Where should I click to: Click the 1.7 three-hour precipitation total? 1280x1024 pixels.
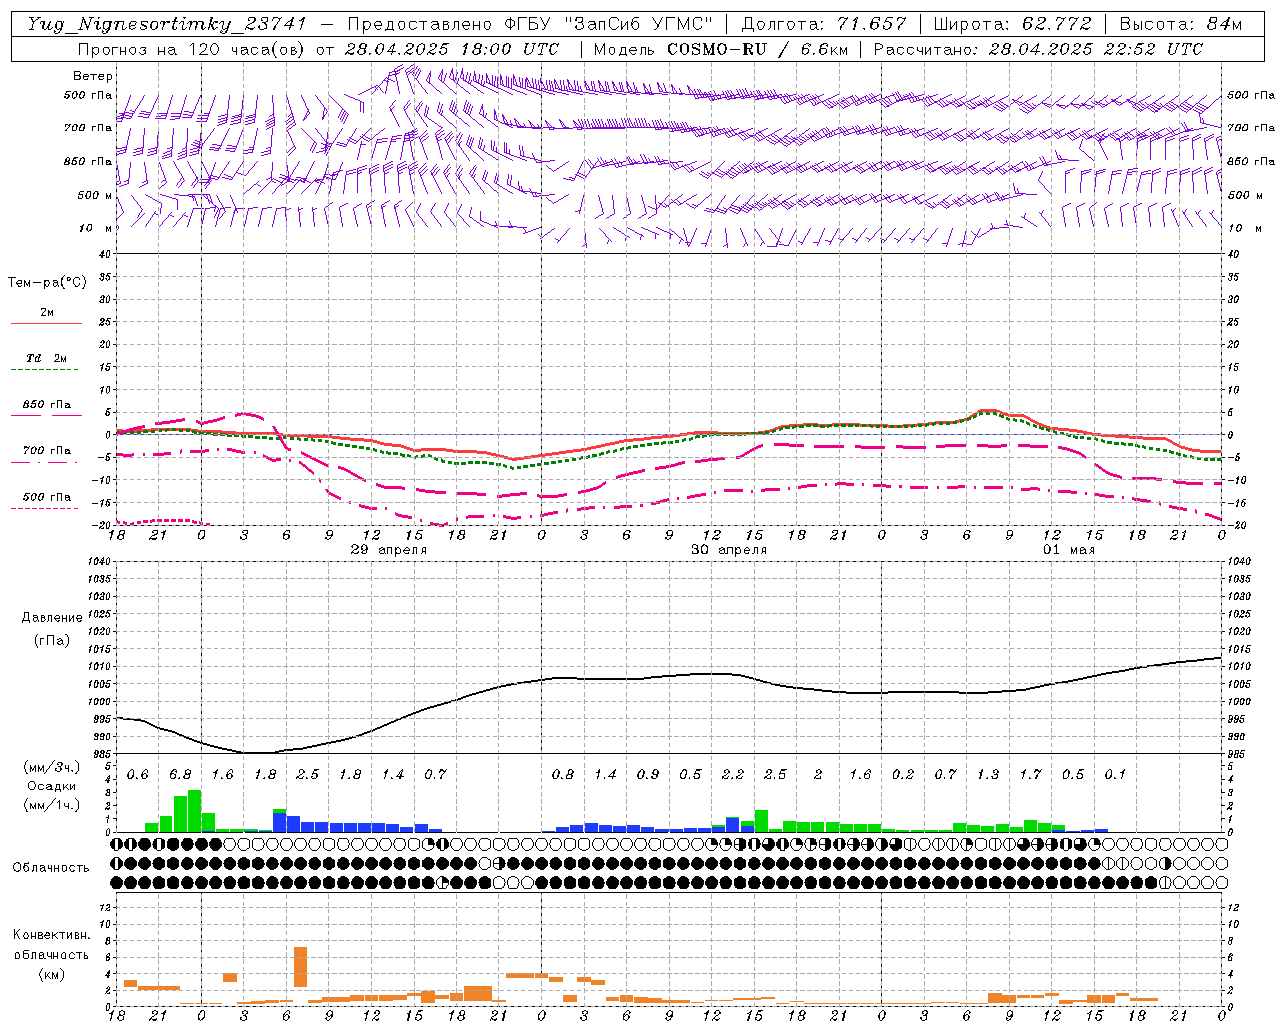pyautogui.click(x=1030, y=774)
